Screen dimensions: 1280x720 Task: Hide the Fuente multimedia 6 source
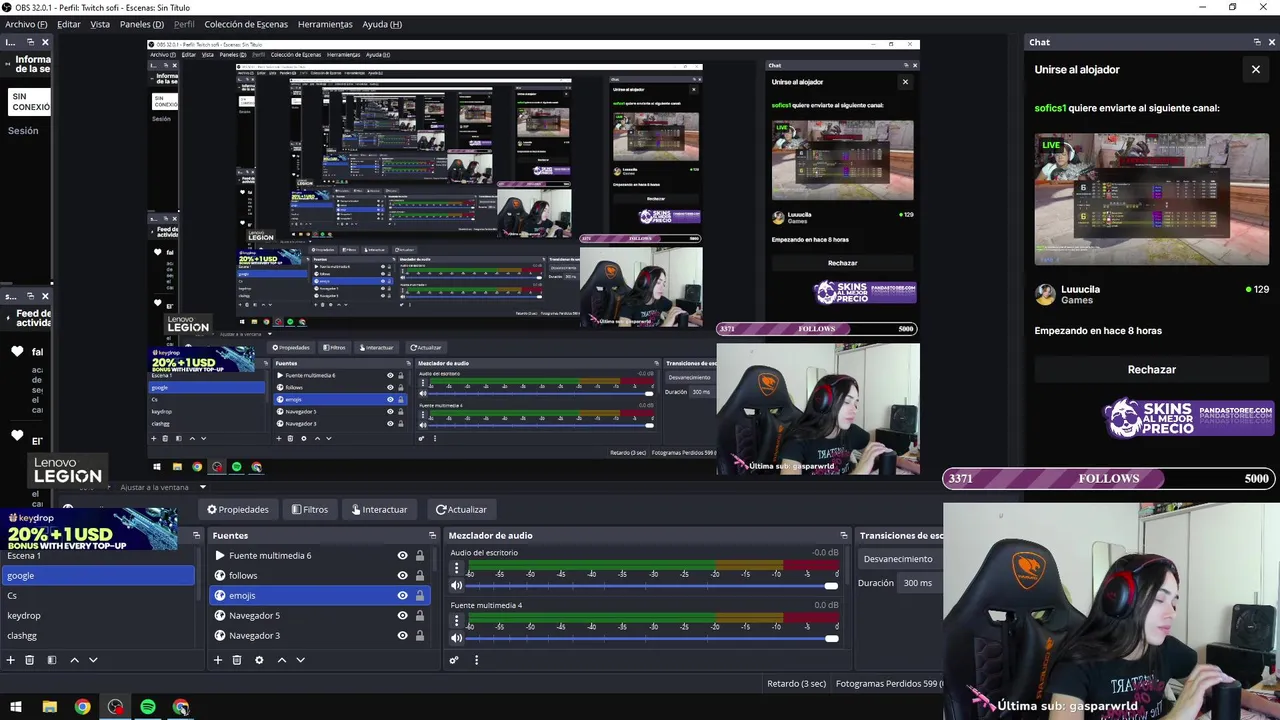click(403, 556)
